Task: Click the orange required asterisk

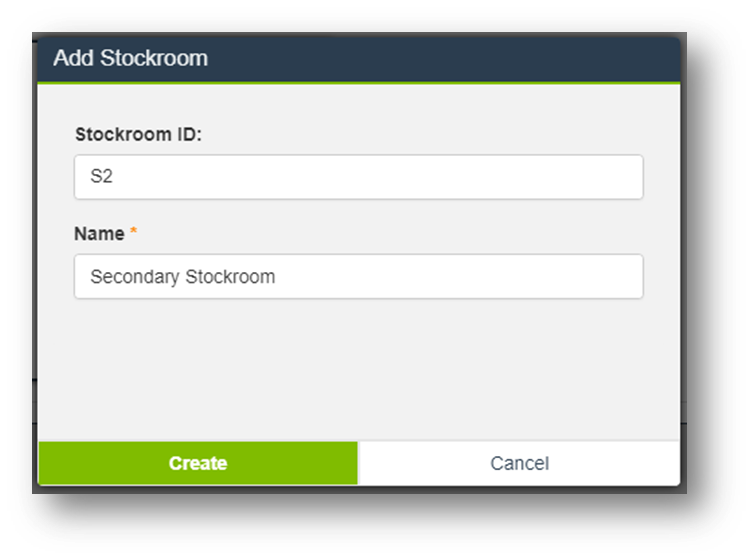Action: coord(134,233)
